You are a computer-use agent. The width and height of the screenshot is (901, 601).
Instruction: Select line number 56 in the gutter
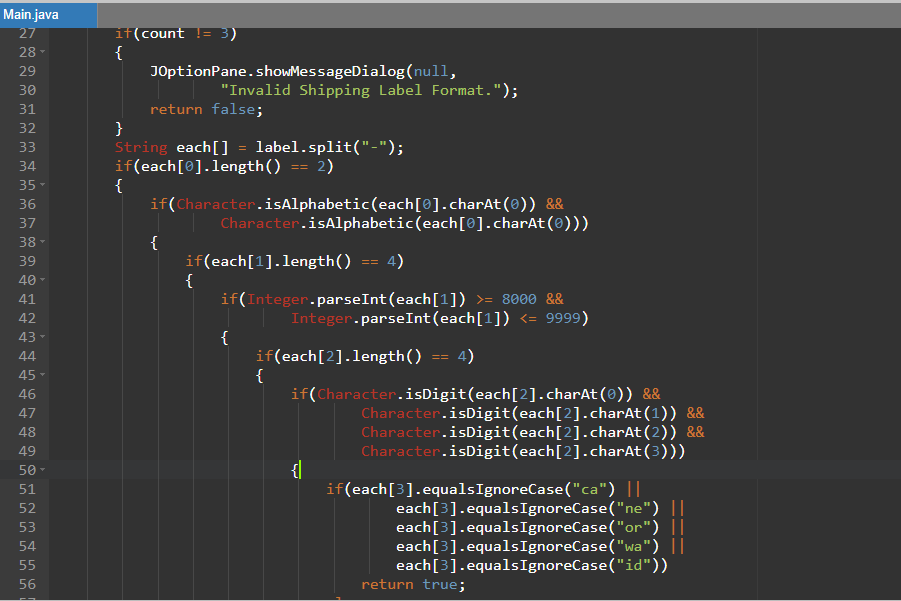coord(27,584)
